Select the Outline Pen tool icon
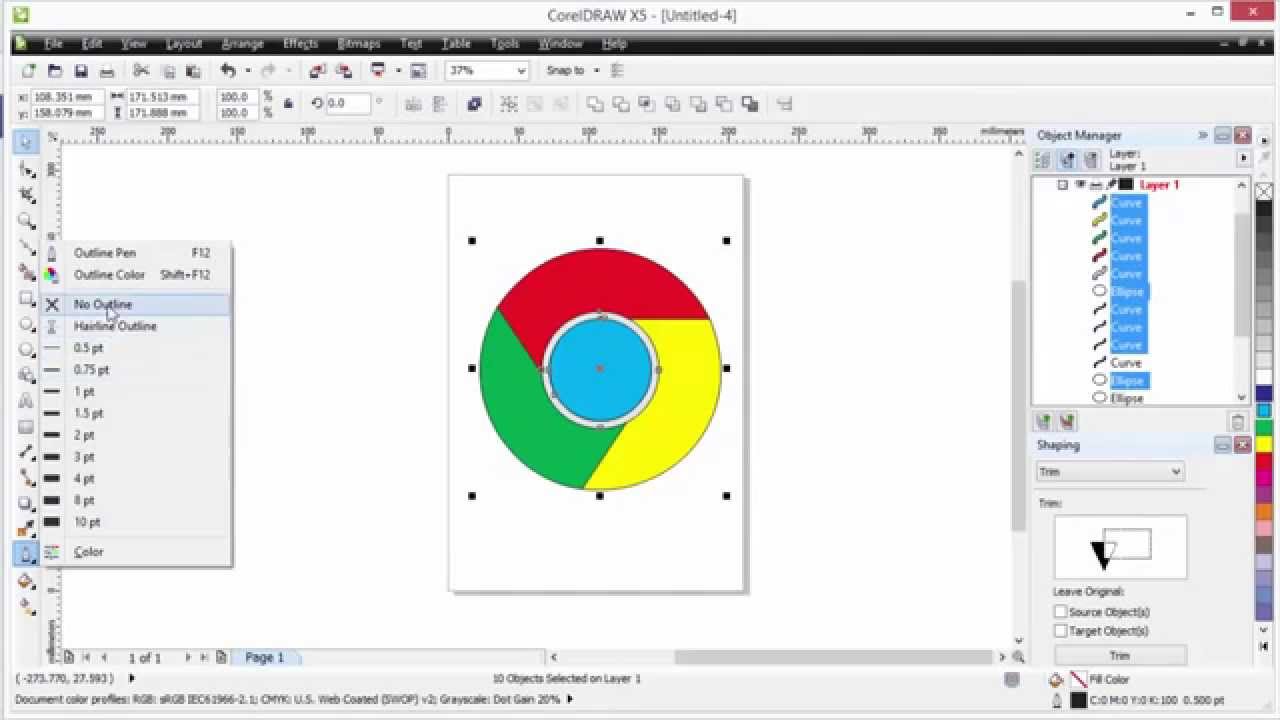This screenshot has height=720, width=1280. click(x=26, y=553)
